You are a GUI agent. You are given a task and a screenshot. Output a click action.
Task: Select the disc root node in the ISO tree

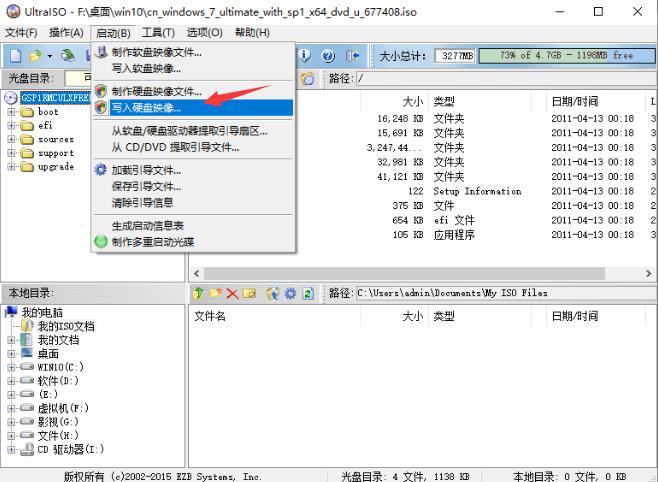tap(55, 98)
